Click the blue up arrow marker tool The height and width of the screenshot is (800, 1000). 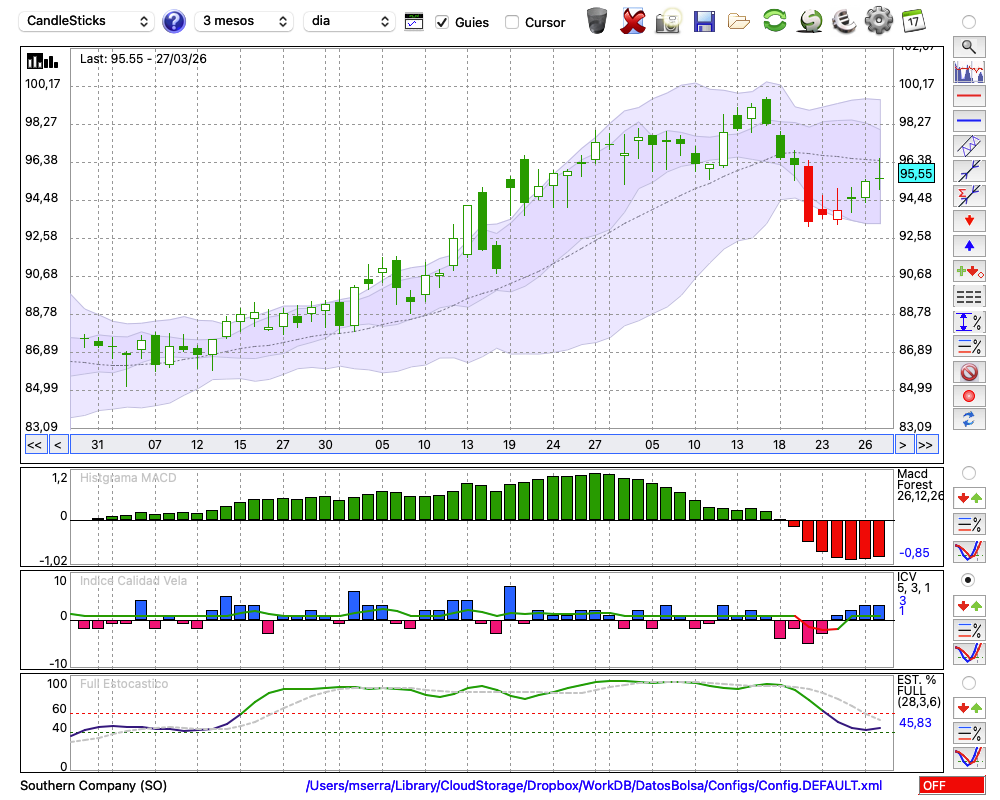pos(969,246)
